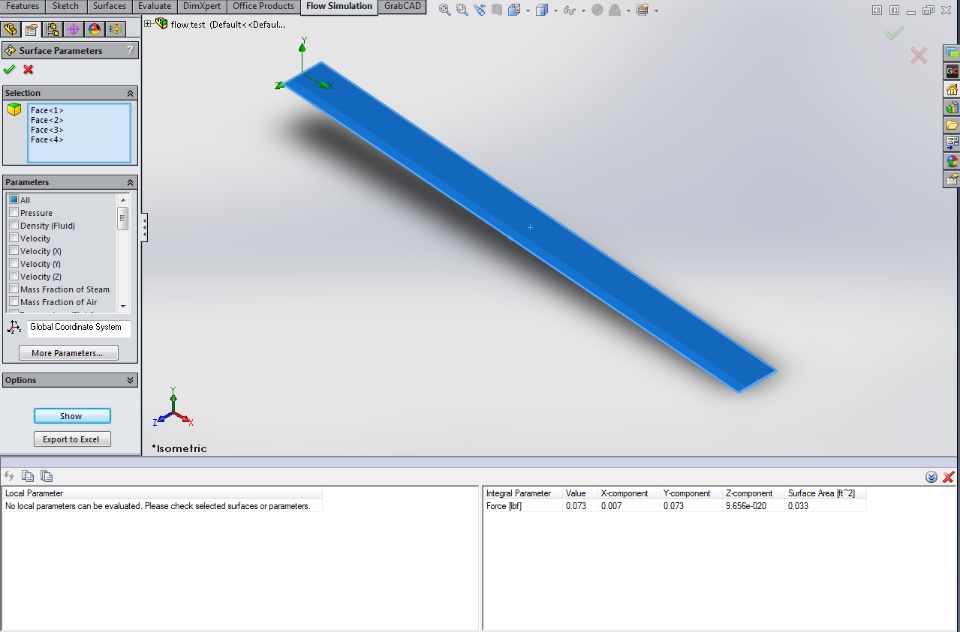Enable the Velocity (X) checkbox

click(x=13, y=250)
